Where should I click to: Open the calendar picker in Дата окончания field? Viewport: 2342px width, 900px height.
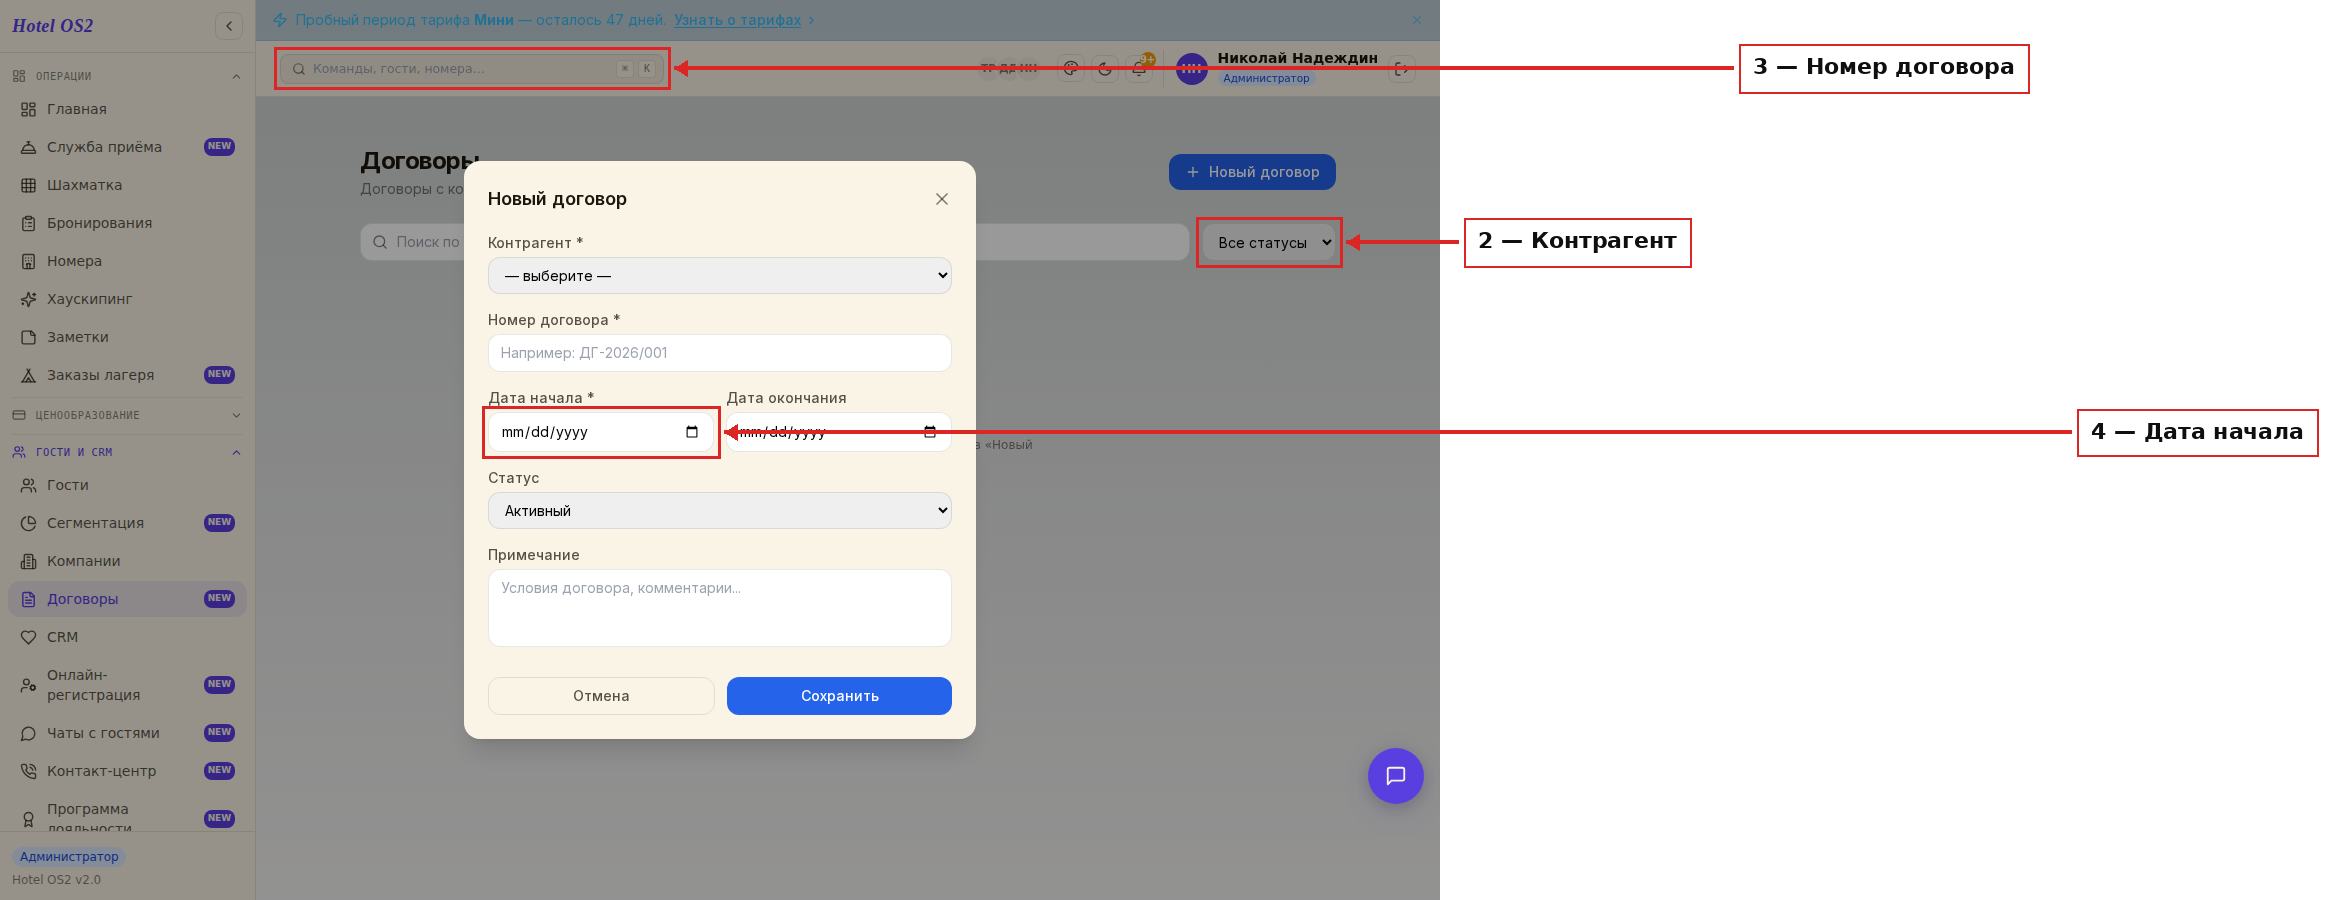point(930,432)
